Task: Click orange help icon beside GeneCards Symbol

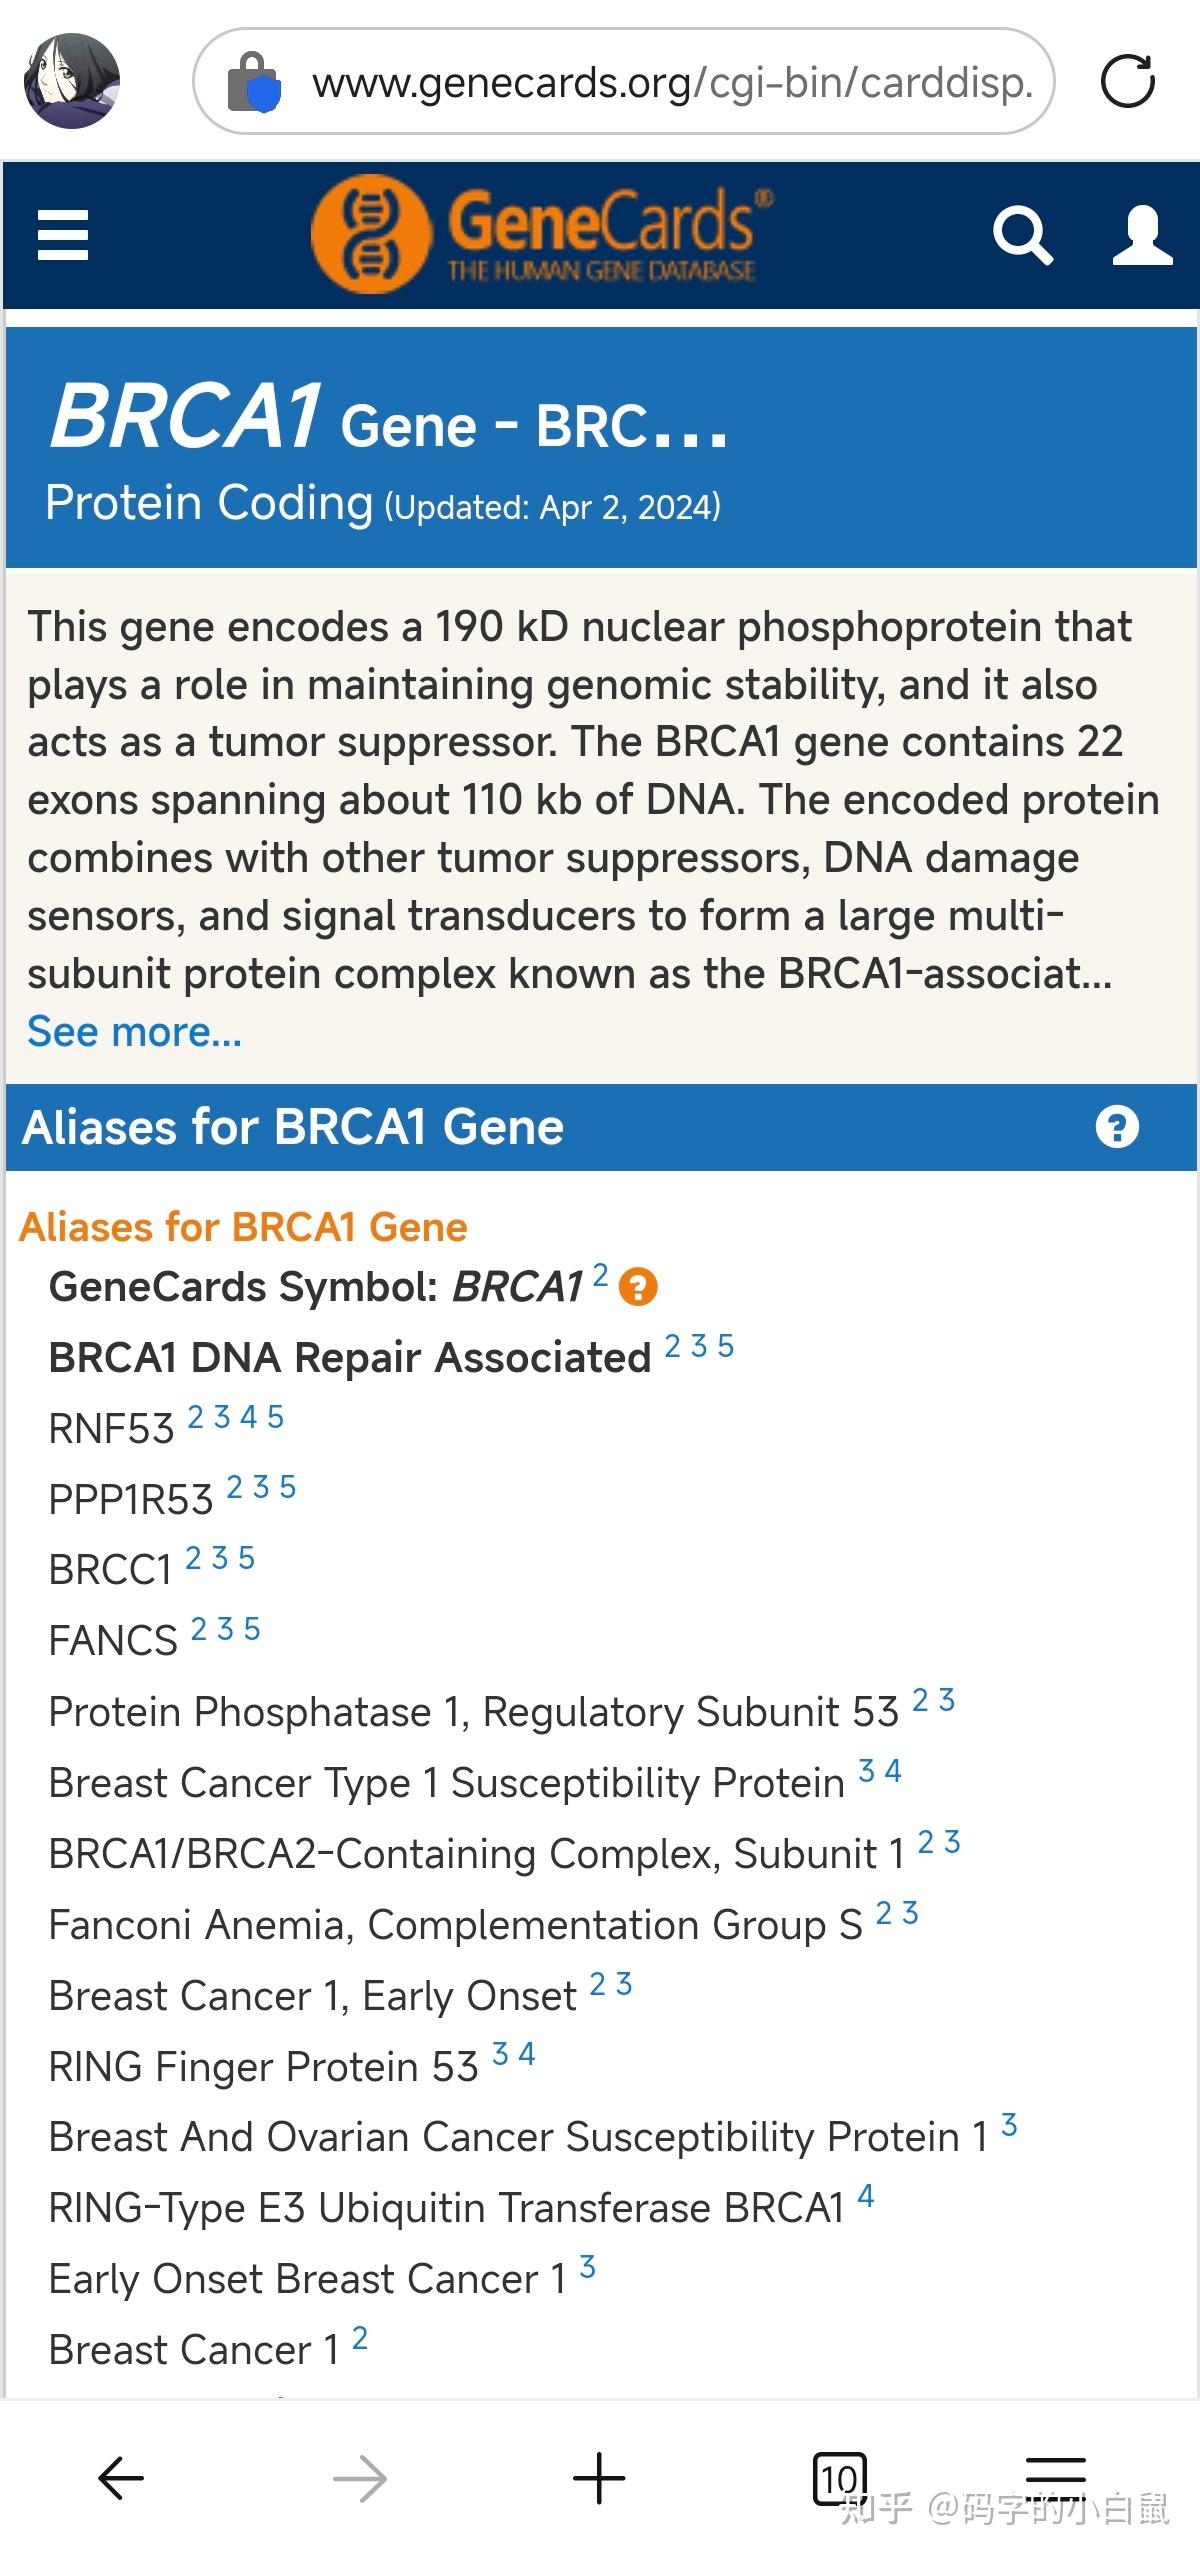Action: click(638, 1287)
